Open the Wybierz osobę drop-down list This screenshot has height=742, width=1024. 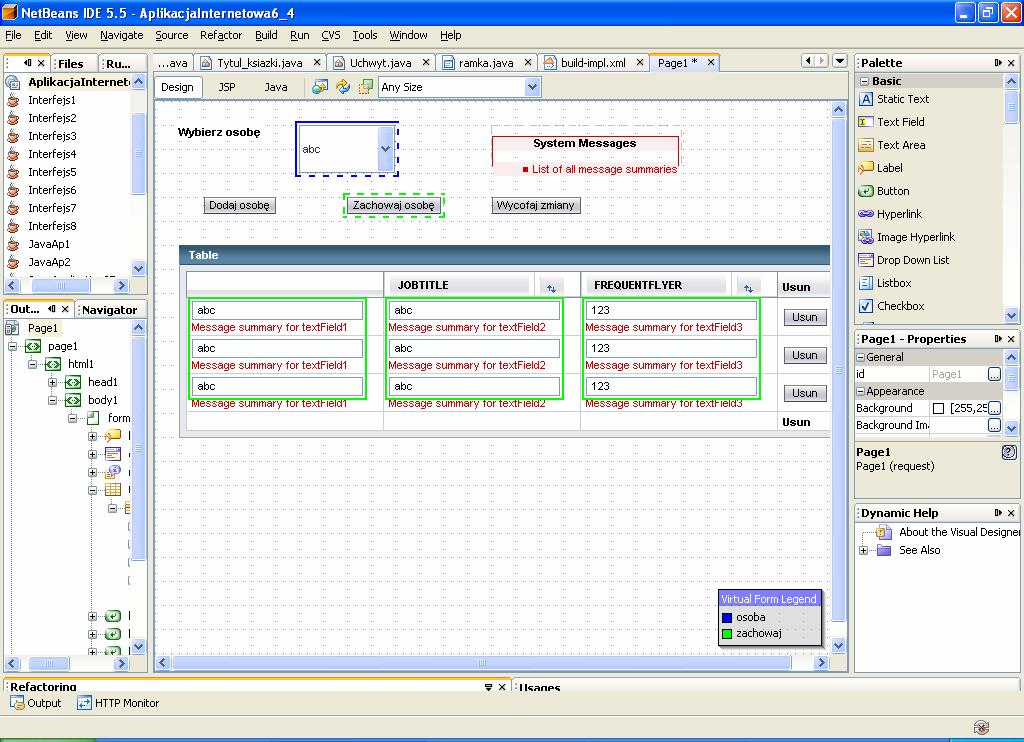pos(385,149)
